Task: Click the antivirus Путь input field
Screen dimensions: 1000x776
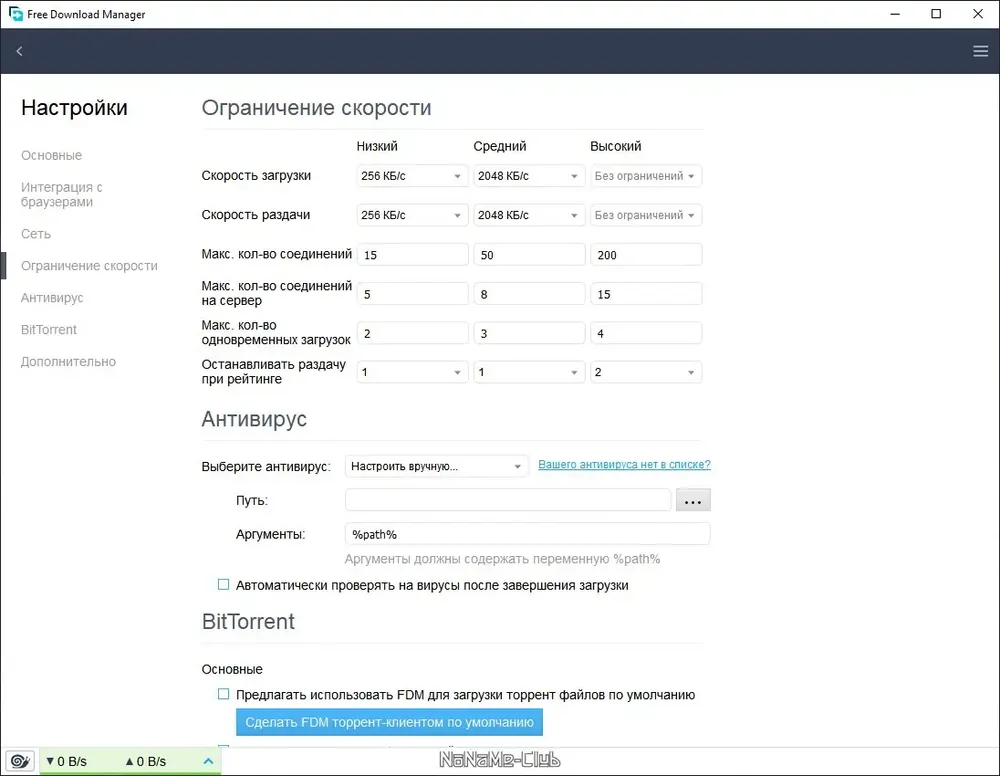Action: (x=508, y=500)
